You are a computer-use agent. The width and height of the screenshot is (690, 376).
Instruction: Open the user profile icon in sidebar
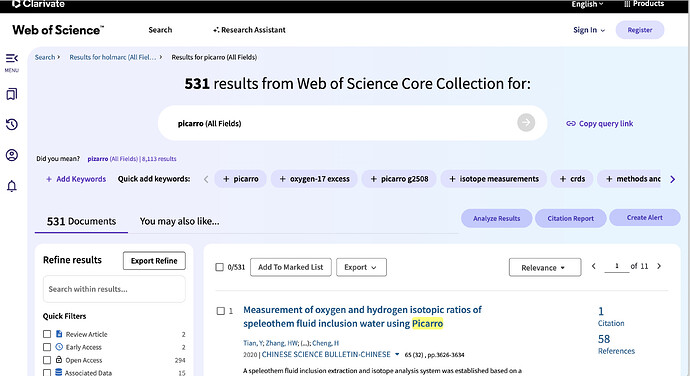click(11, 155)
